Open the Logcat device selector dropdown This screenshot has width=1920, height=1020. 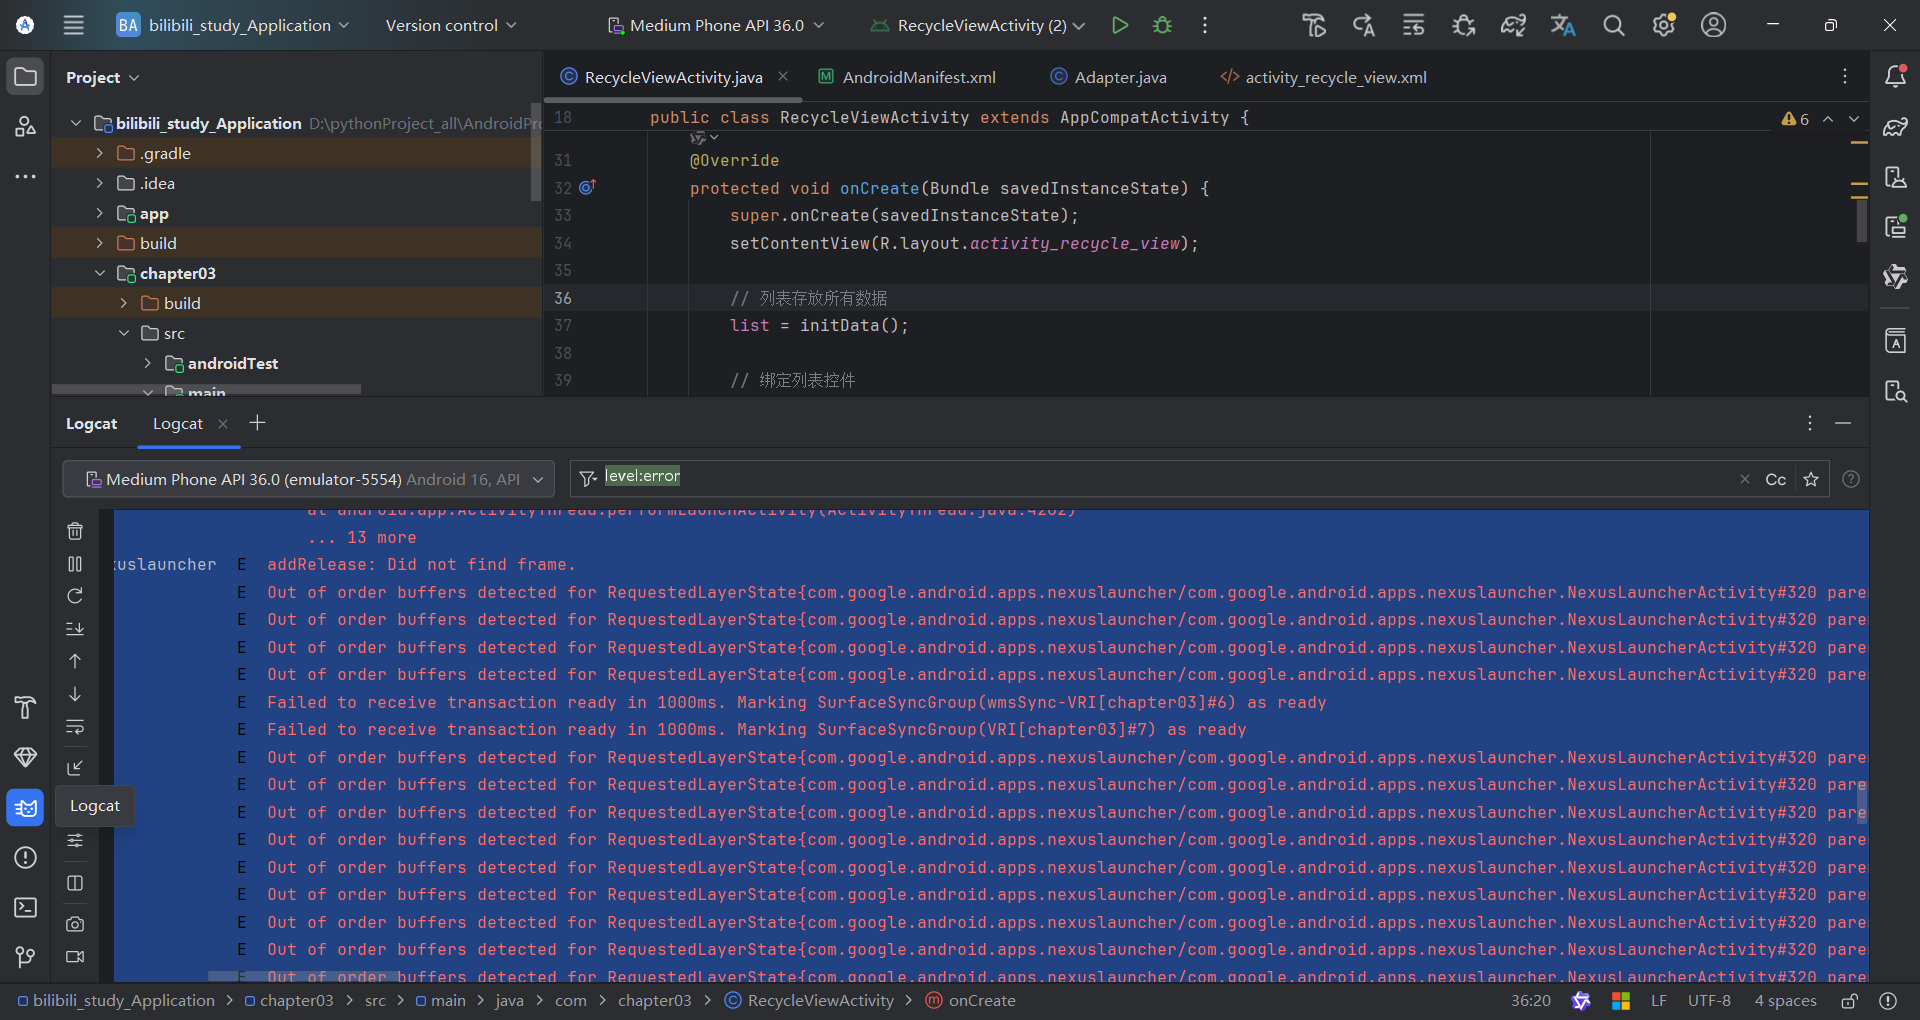coord(309,479)
